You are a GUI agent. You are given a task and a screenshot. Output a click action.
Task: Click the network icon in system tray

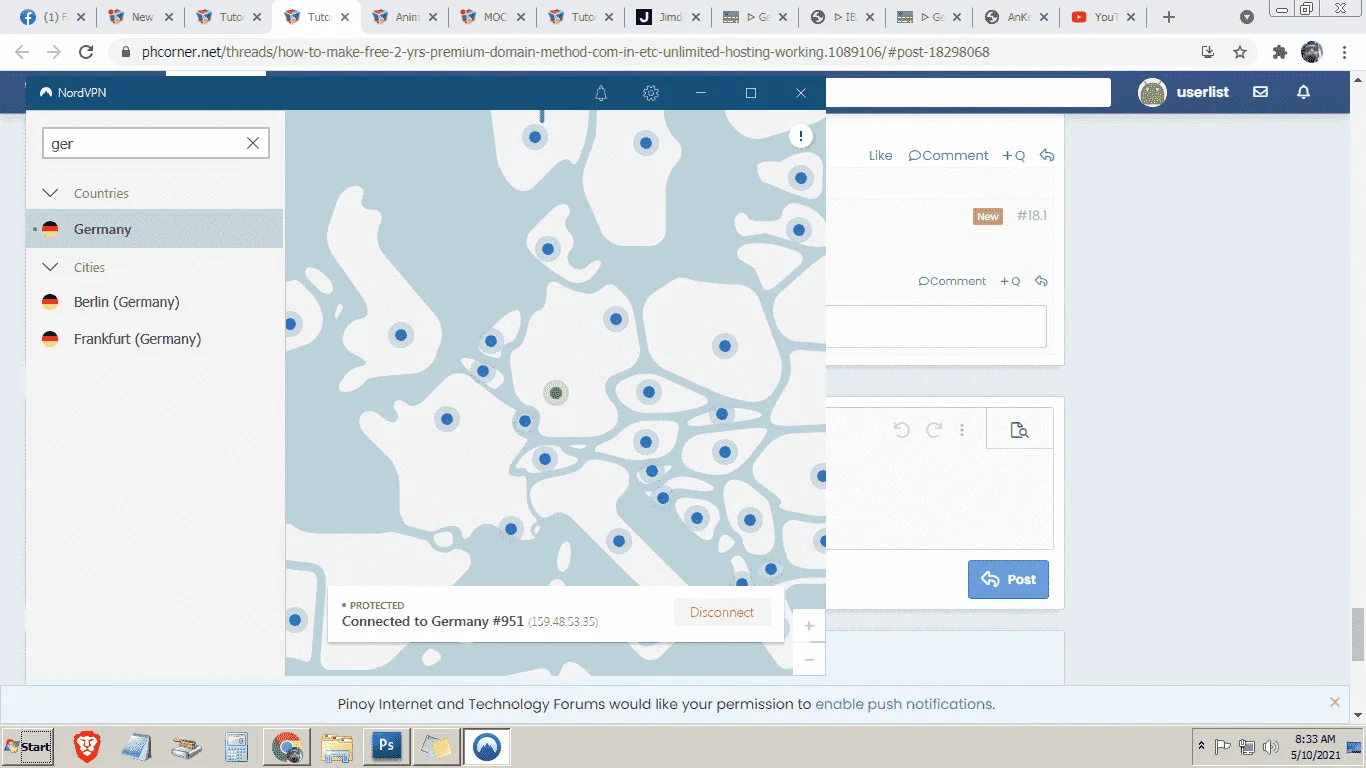point(1246,747)
